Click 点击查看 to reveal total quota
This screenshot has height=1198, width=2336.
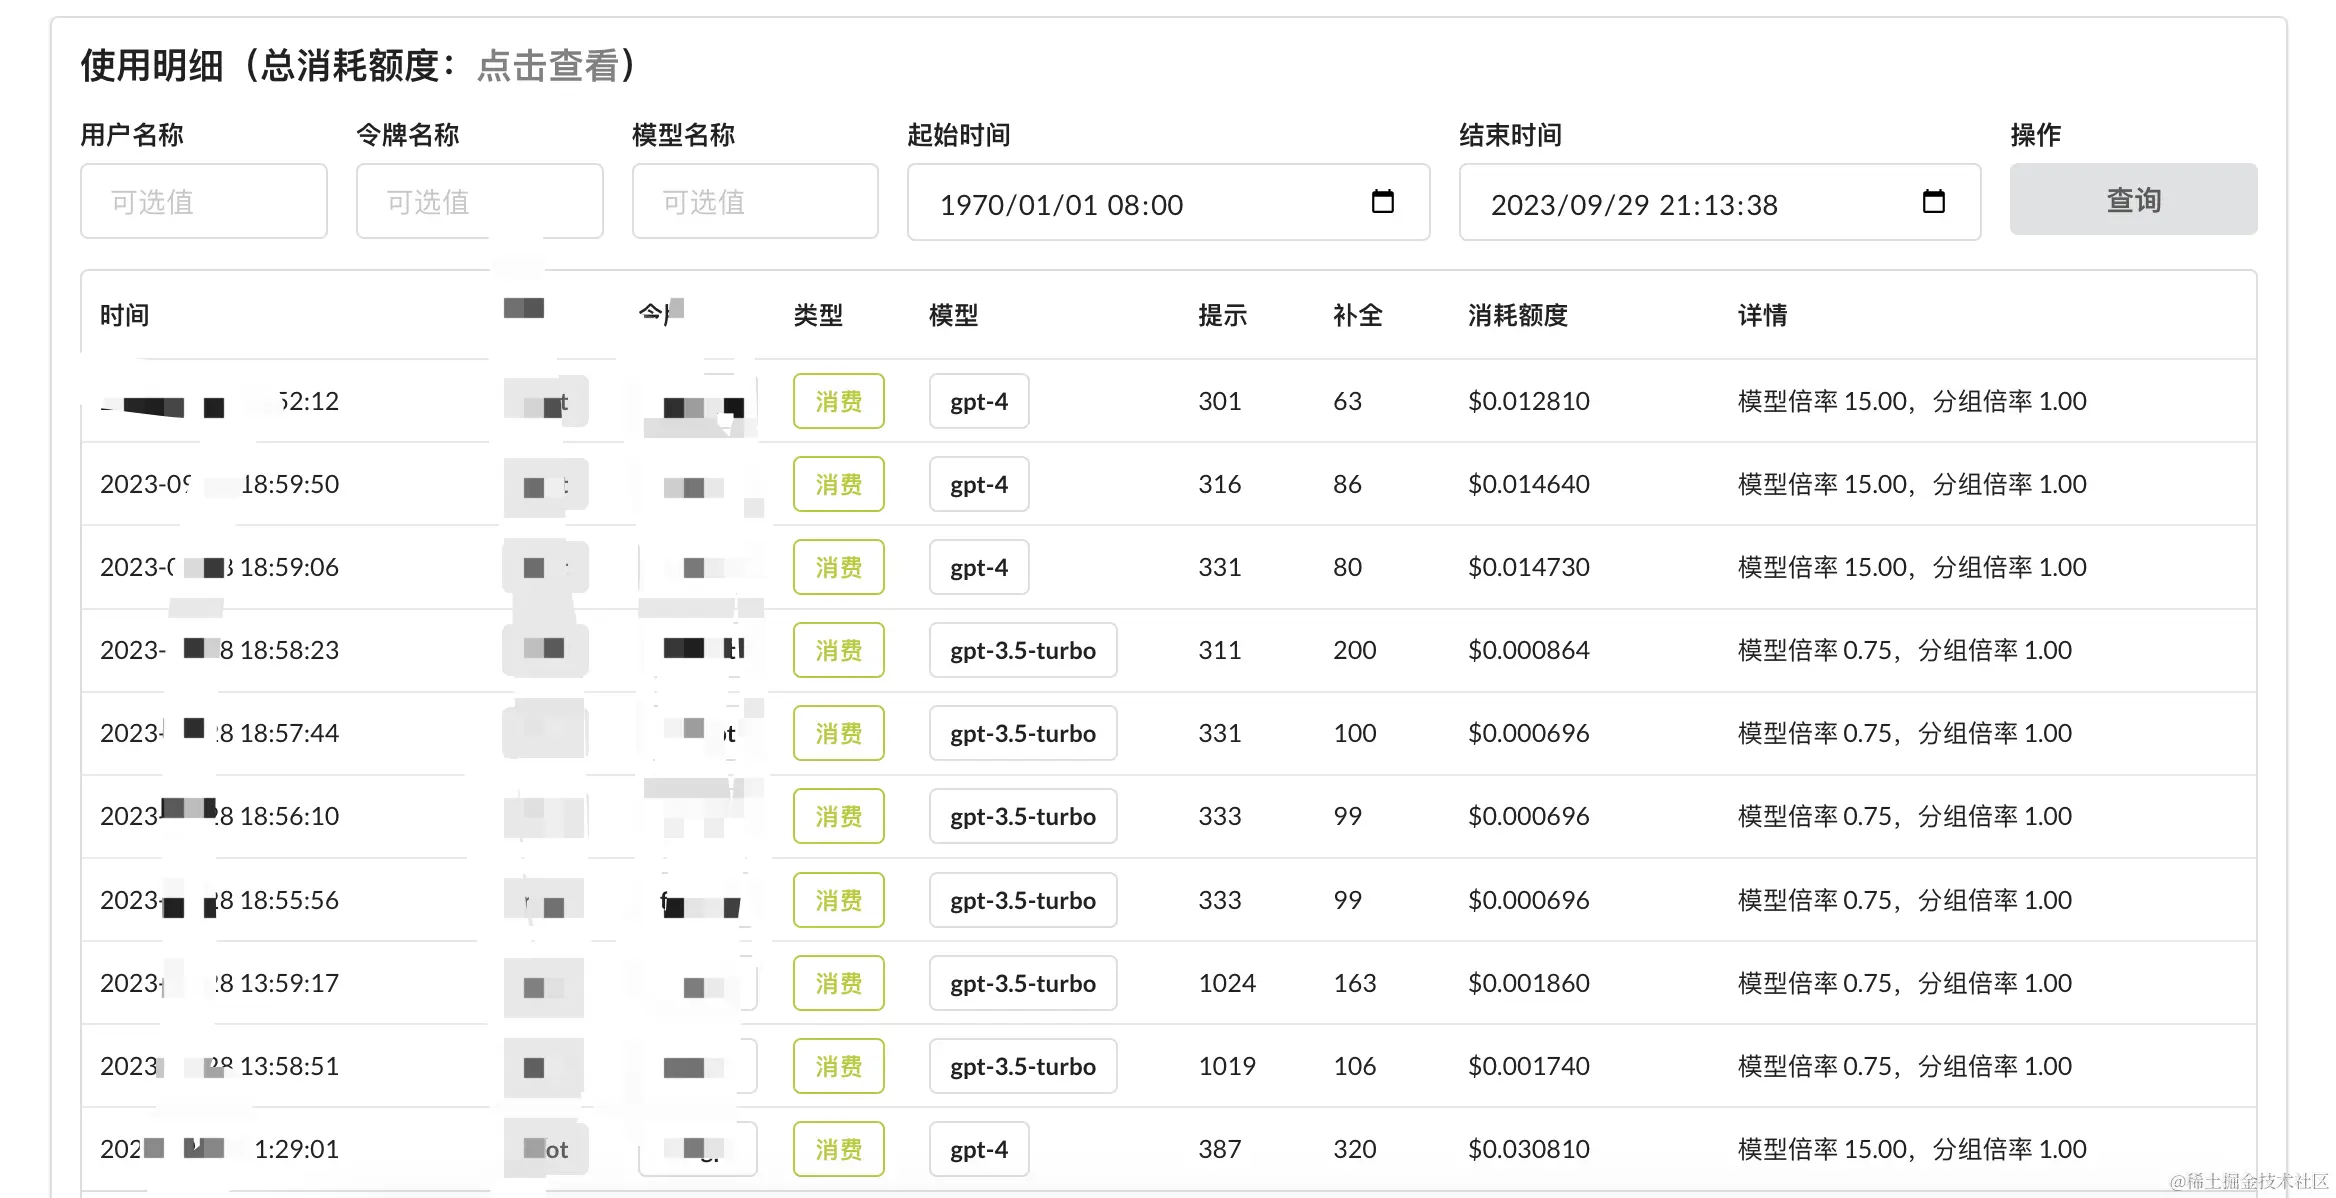(548, 66)
